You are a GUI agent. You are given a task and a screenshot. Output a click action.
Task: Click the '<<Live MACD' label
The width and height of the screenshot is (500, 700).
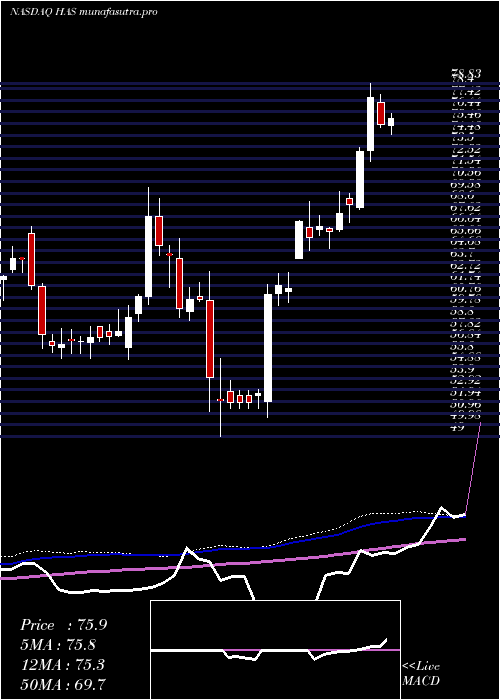[421, 674]
